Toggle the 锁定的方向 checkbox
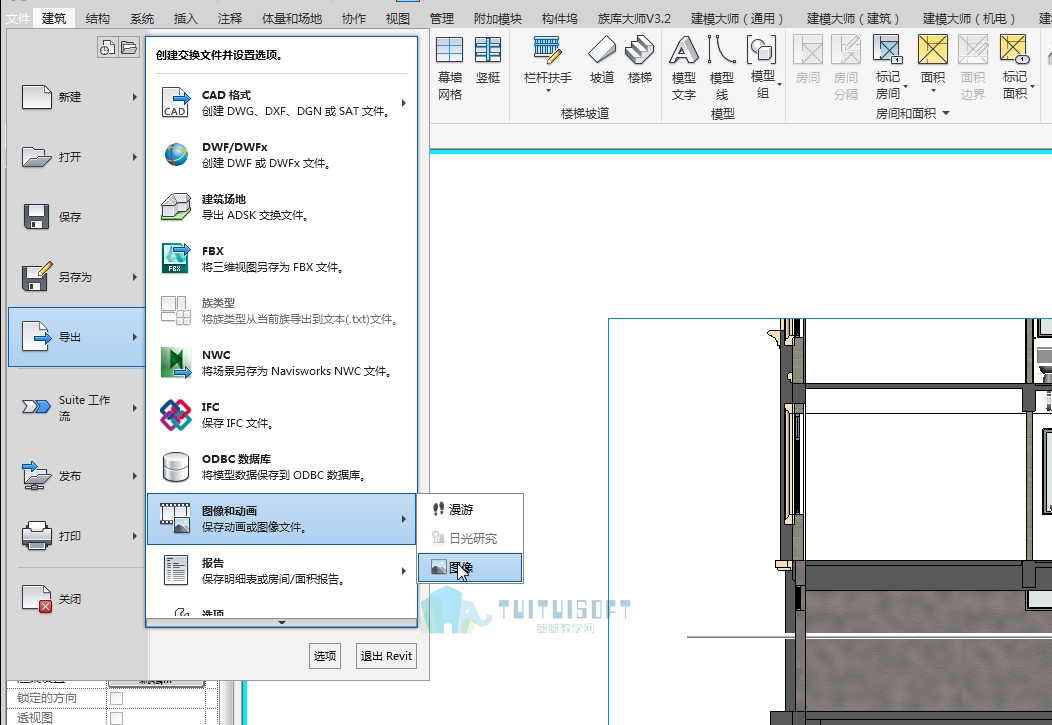 116,698
